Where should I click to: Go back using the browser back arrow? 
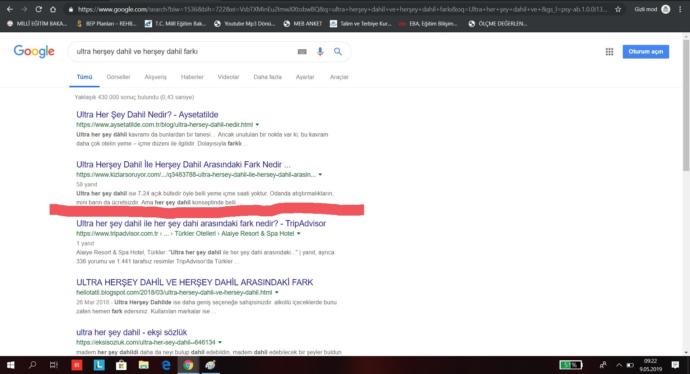pyautogui.click(x=10, y=9)
